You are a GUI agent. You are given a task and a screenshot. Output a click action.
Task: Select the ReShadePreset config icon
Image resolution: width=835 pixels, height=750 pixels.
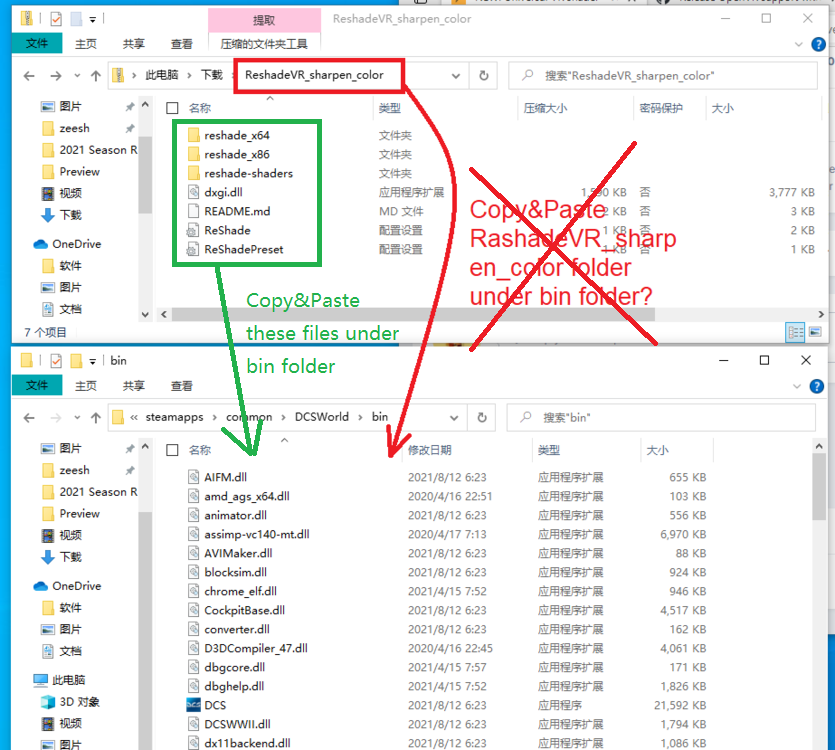[x=193, y=249]
